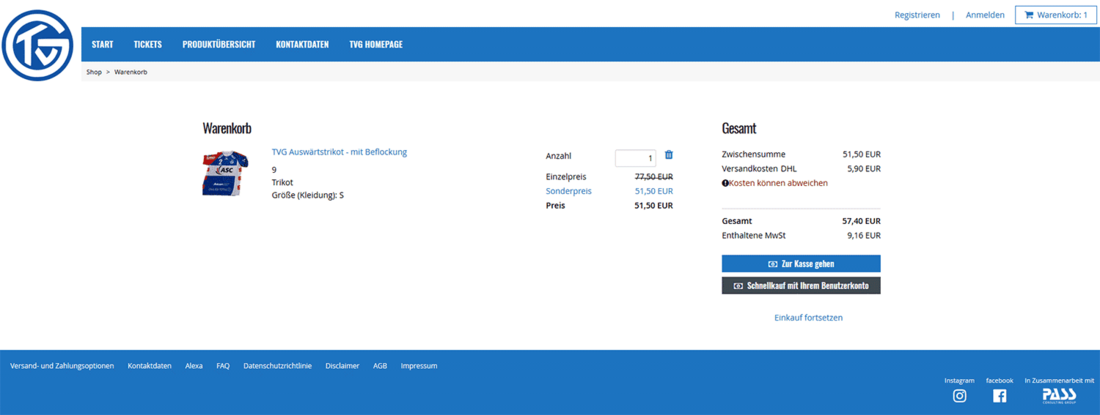Open Kontaktdaten in the footer
The image size is (1100, 415).
[x=149, y=366]
